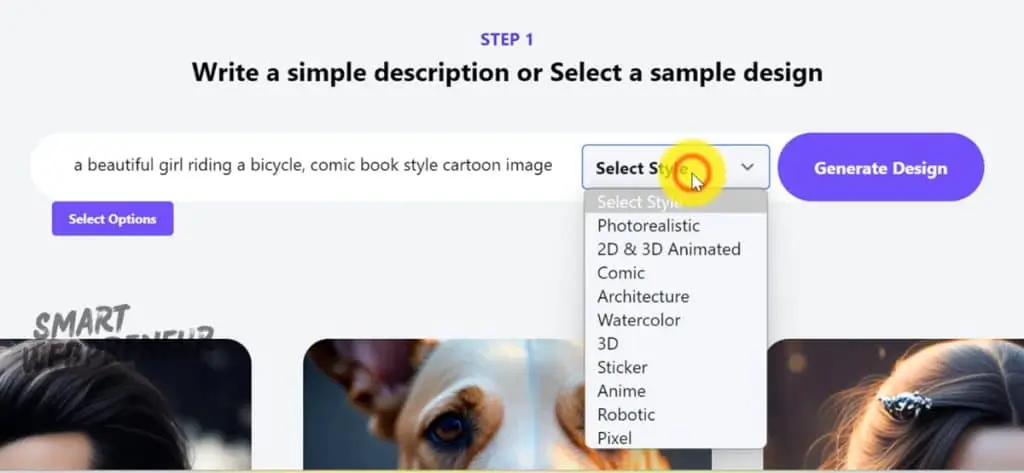The height and width of the screenshot is (473, 1024).
Task: Choose Photorealistic from the style list
Action: click(648, 226)
